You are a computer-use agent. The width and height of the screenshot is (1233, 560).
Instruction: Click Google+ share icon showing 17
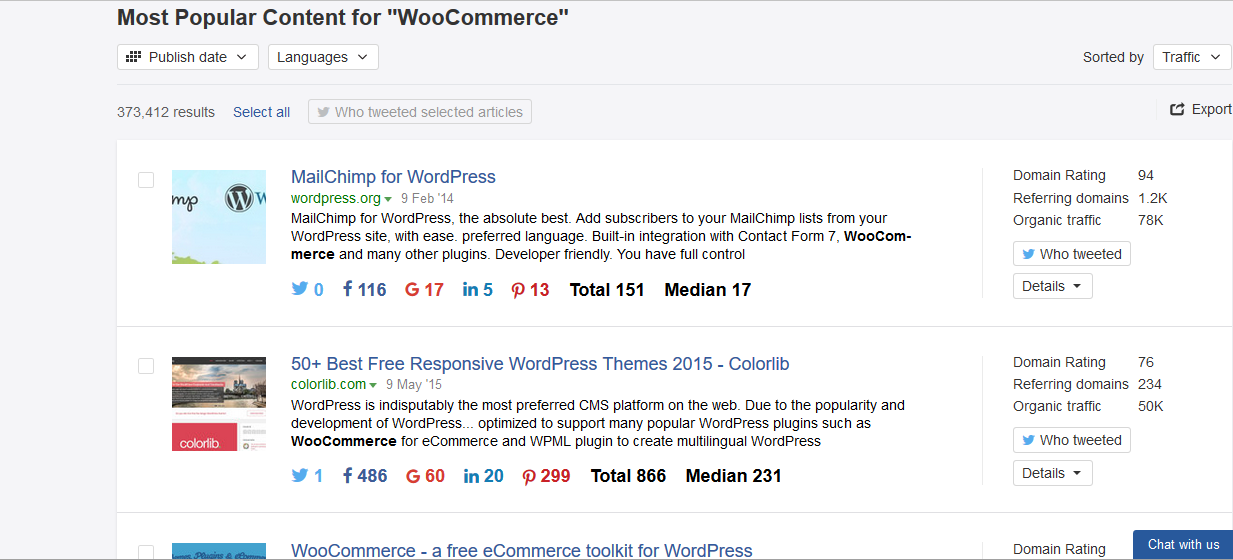[412, 289]
